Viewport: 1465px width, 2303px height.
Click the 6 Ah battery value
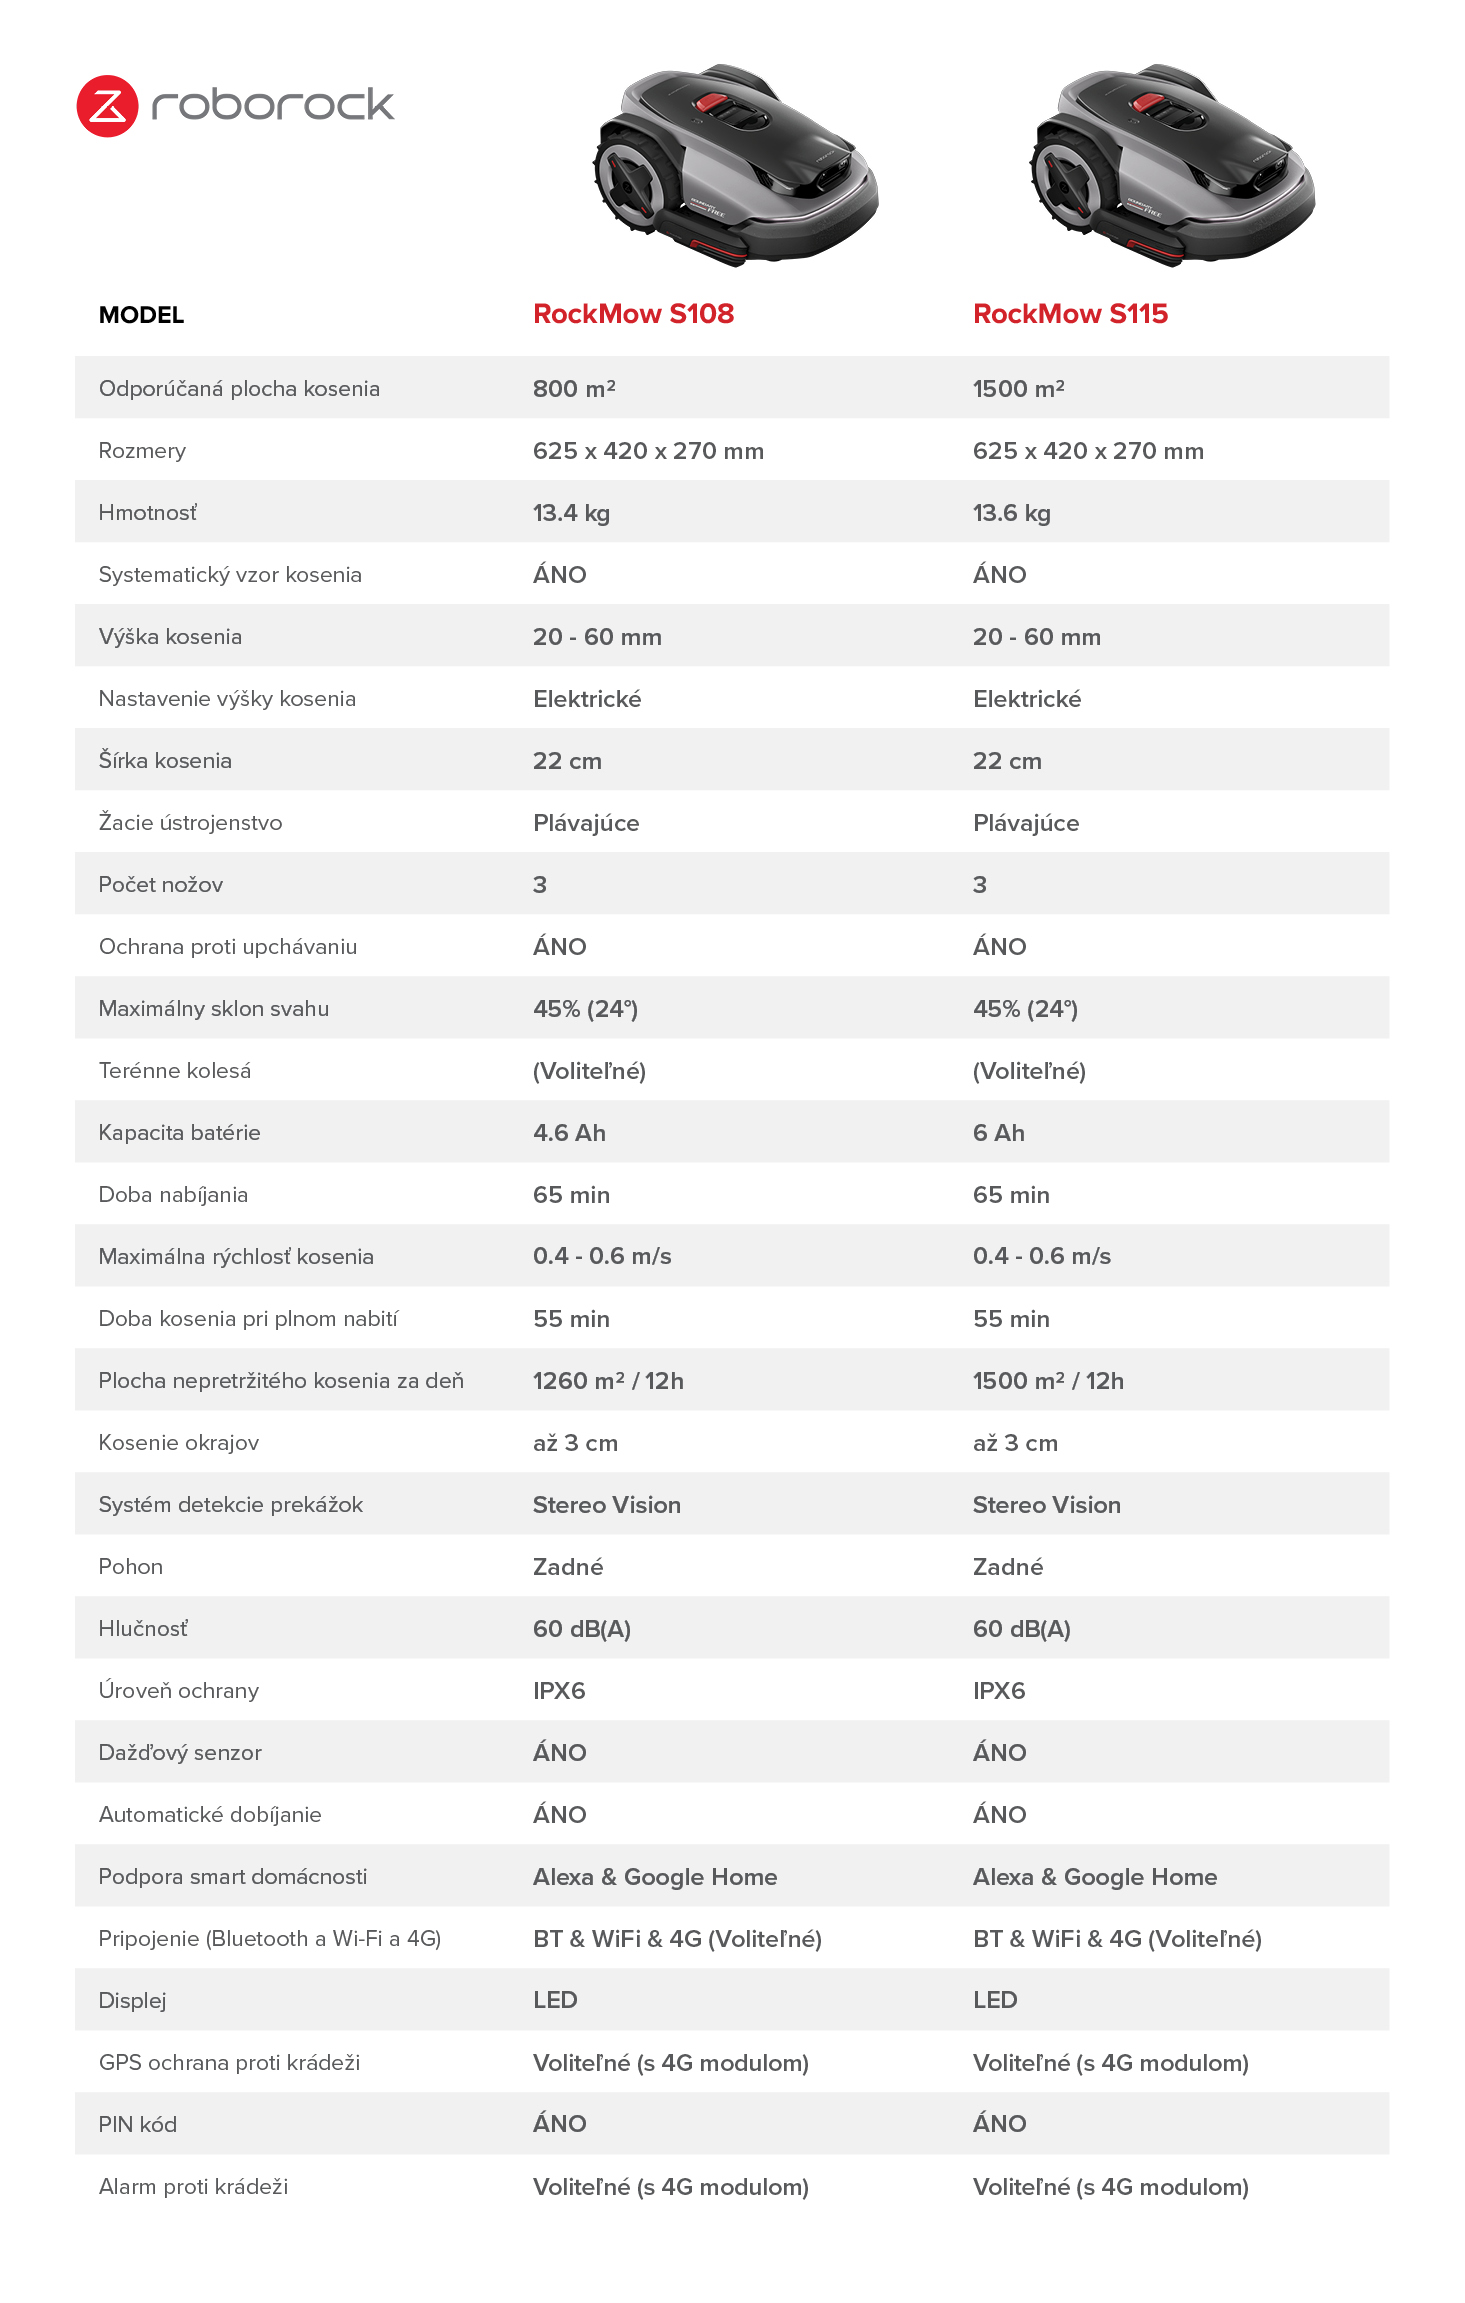[x=998, y=1133]
